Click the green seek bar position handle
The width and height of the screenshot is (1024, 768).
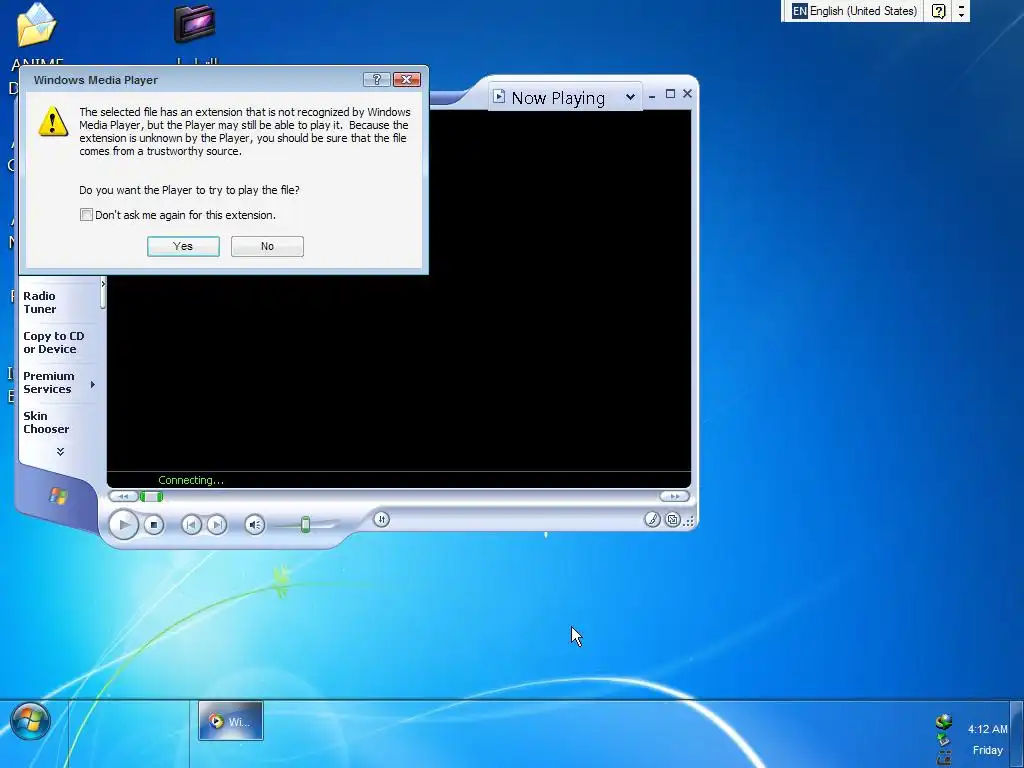pyautogui.click(x=152, y=497)
